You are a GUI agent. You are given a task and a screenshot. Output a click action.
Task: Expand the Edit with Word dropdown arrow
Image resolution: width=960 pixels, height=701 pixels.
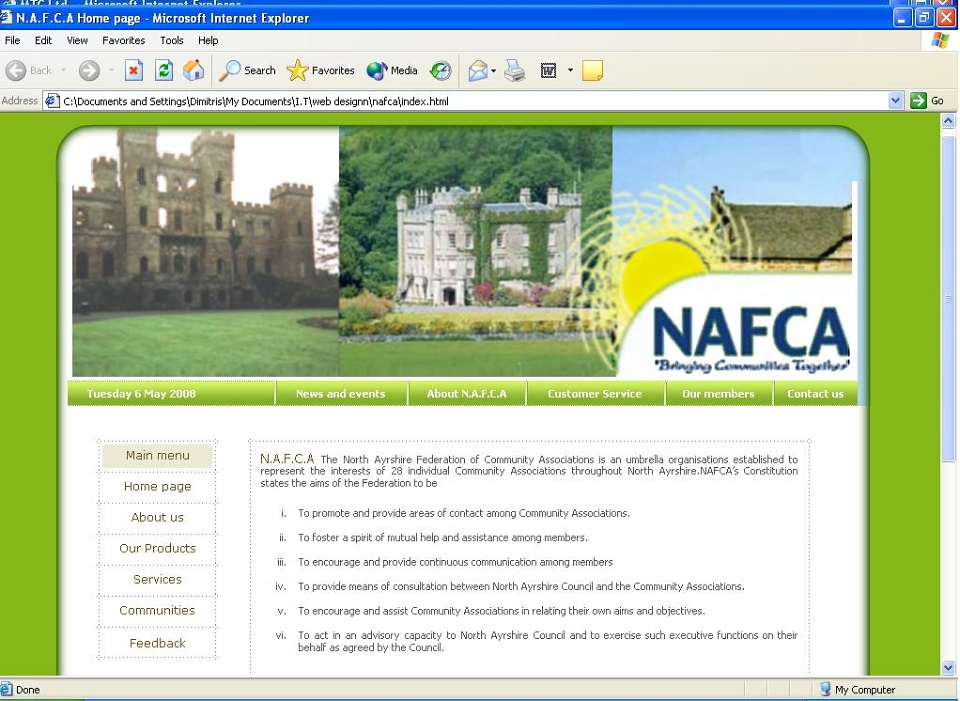coord(570,70)
